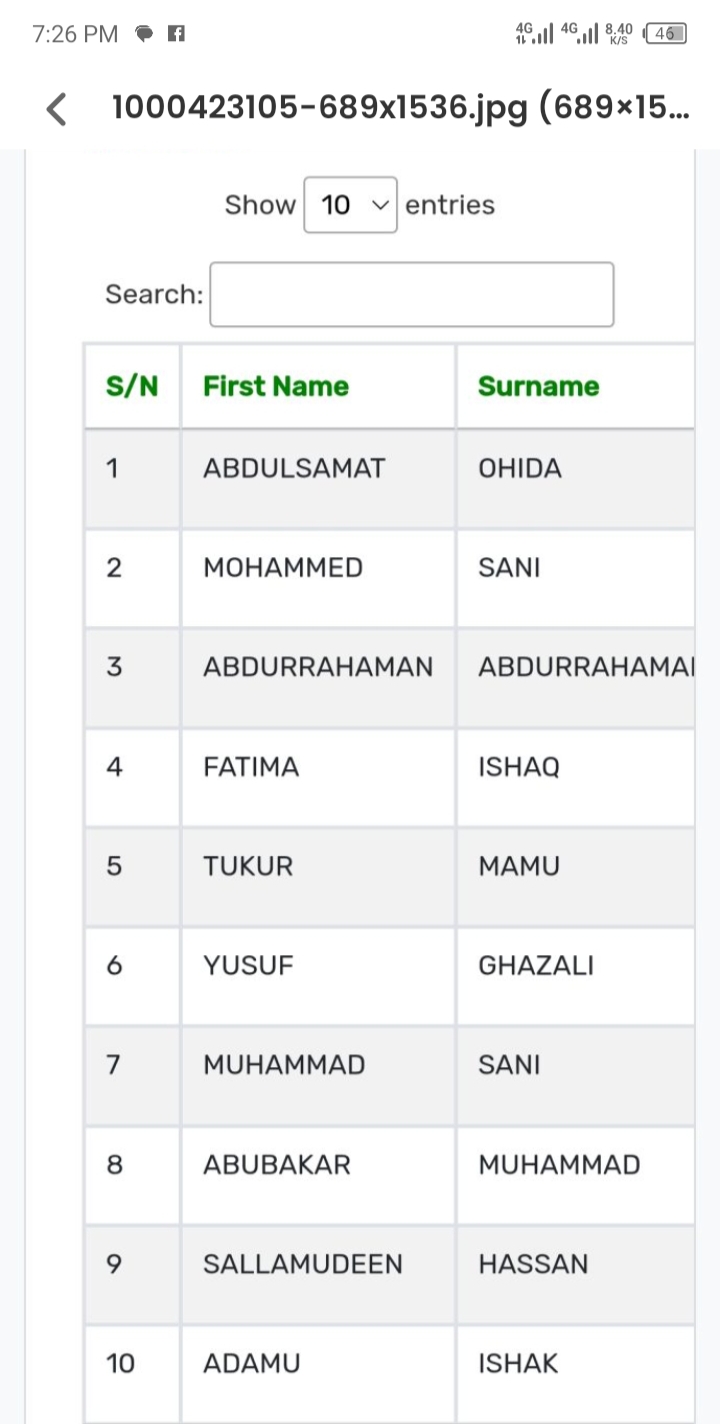Tap the Facebook notification icon
This screenshot has height=1424, width=720.
coord(176,34)
